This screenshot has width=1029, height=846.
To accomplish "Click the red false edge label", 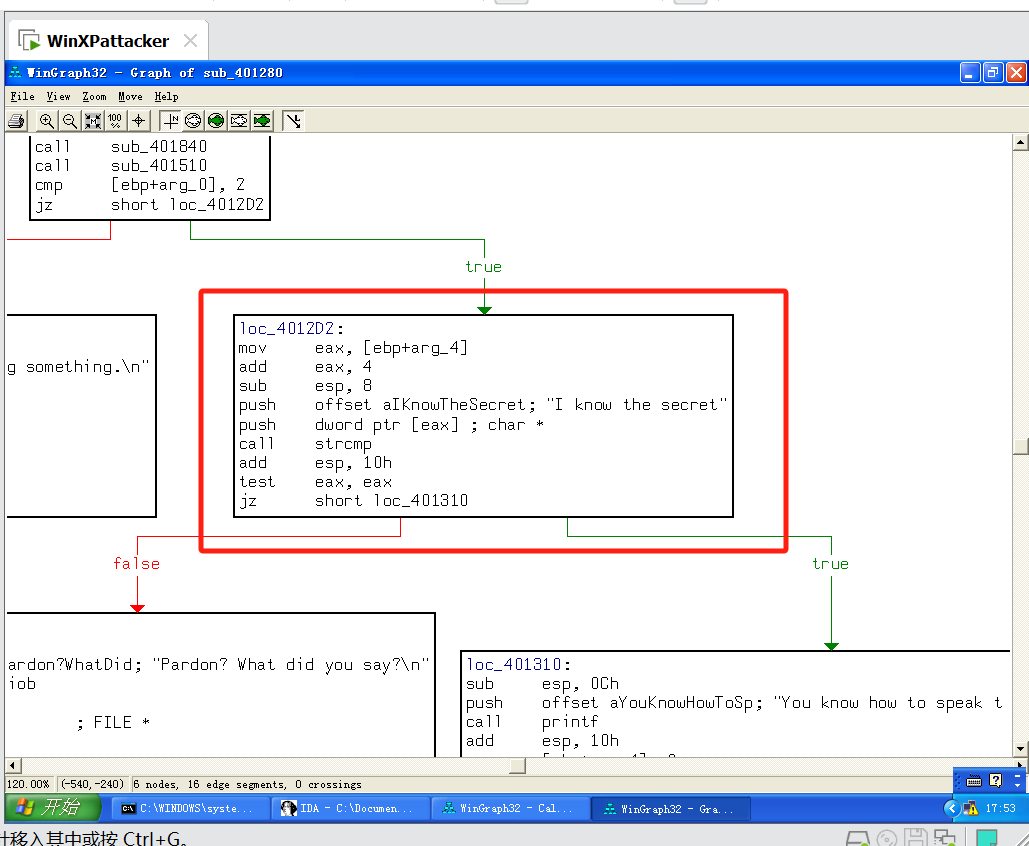I will point(136,564).
